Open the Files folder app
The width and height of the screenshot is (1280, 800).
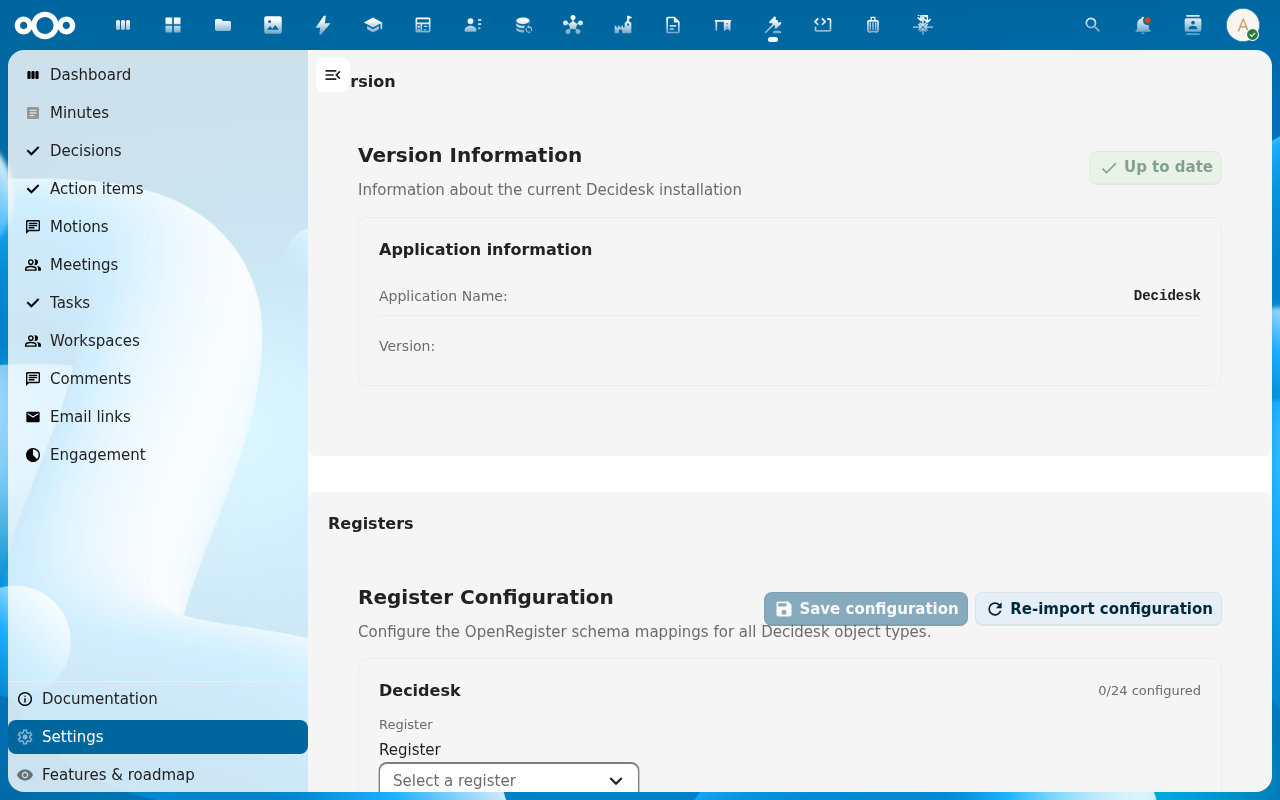coord(223,25)
